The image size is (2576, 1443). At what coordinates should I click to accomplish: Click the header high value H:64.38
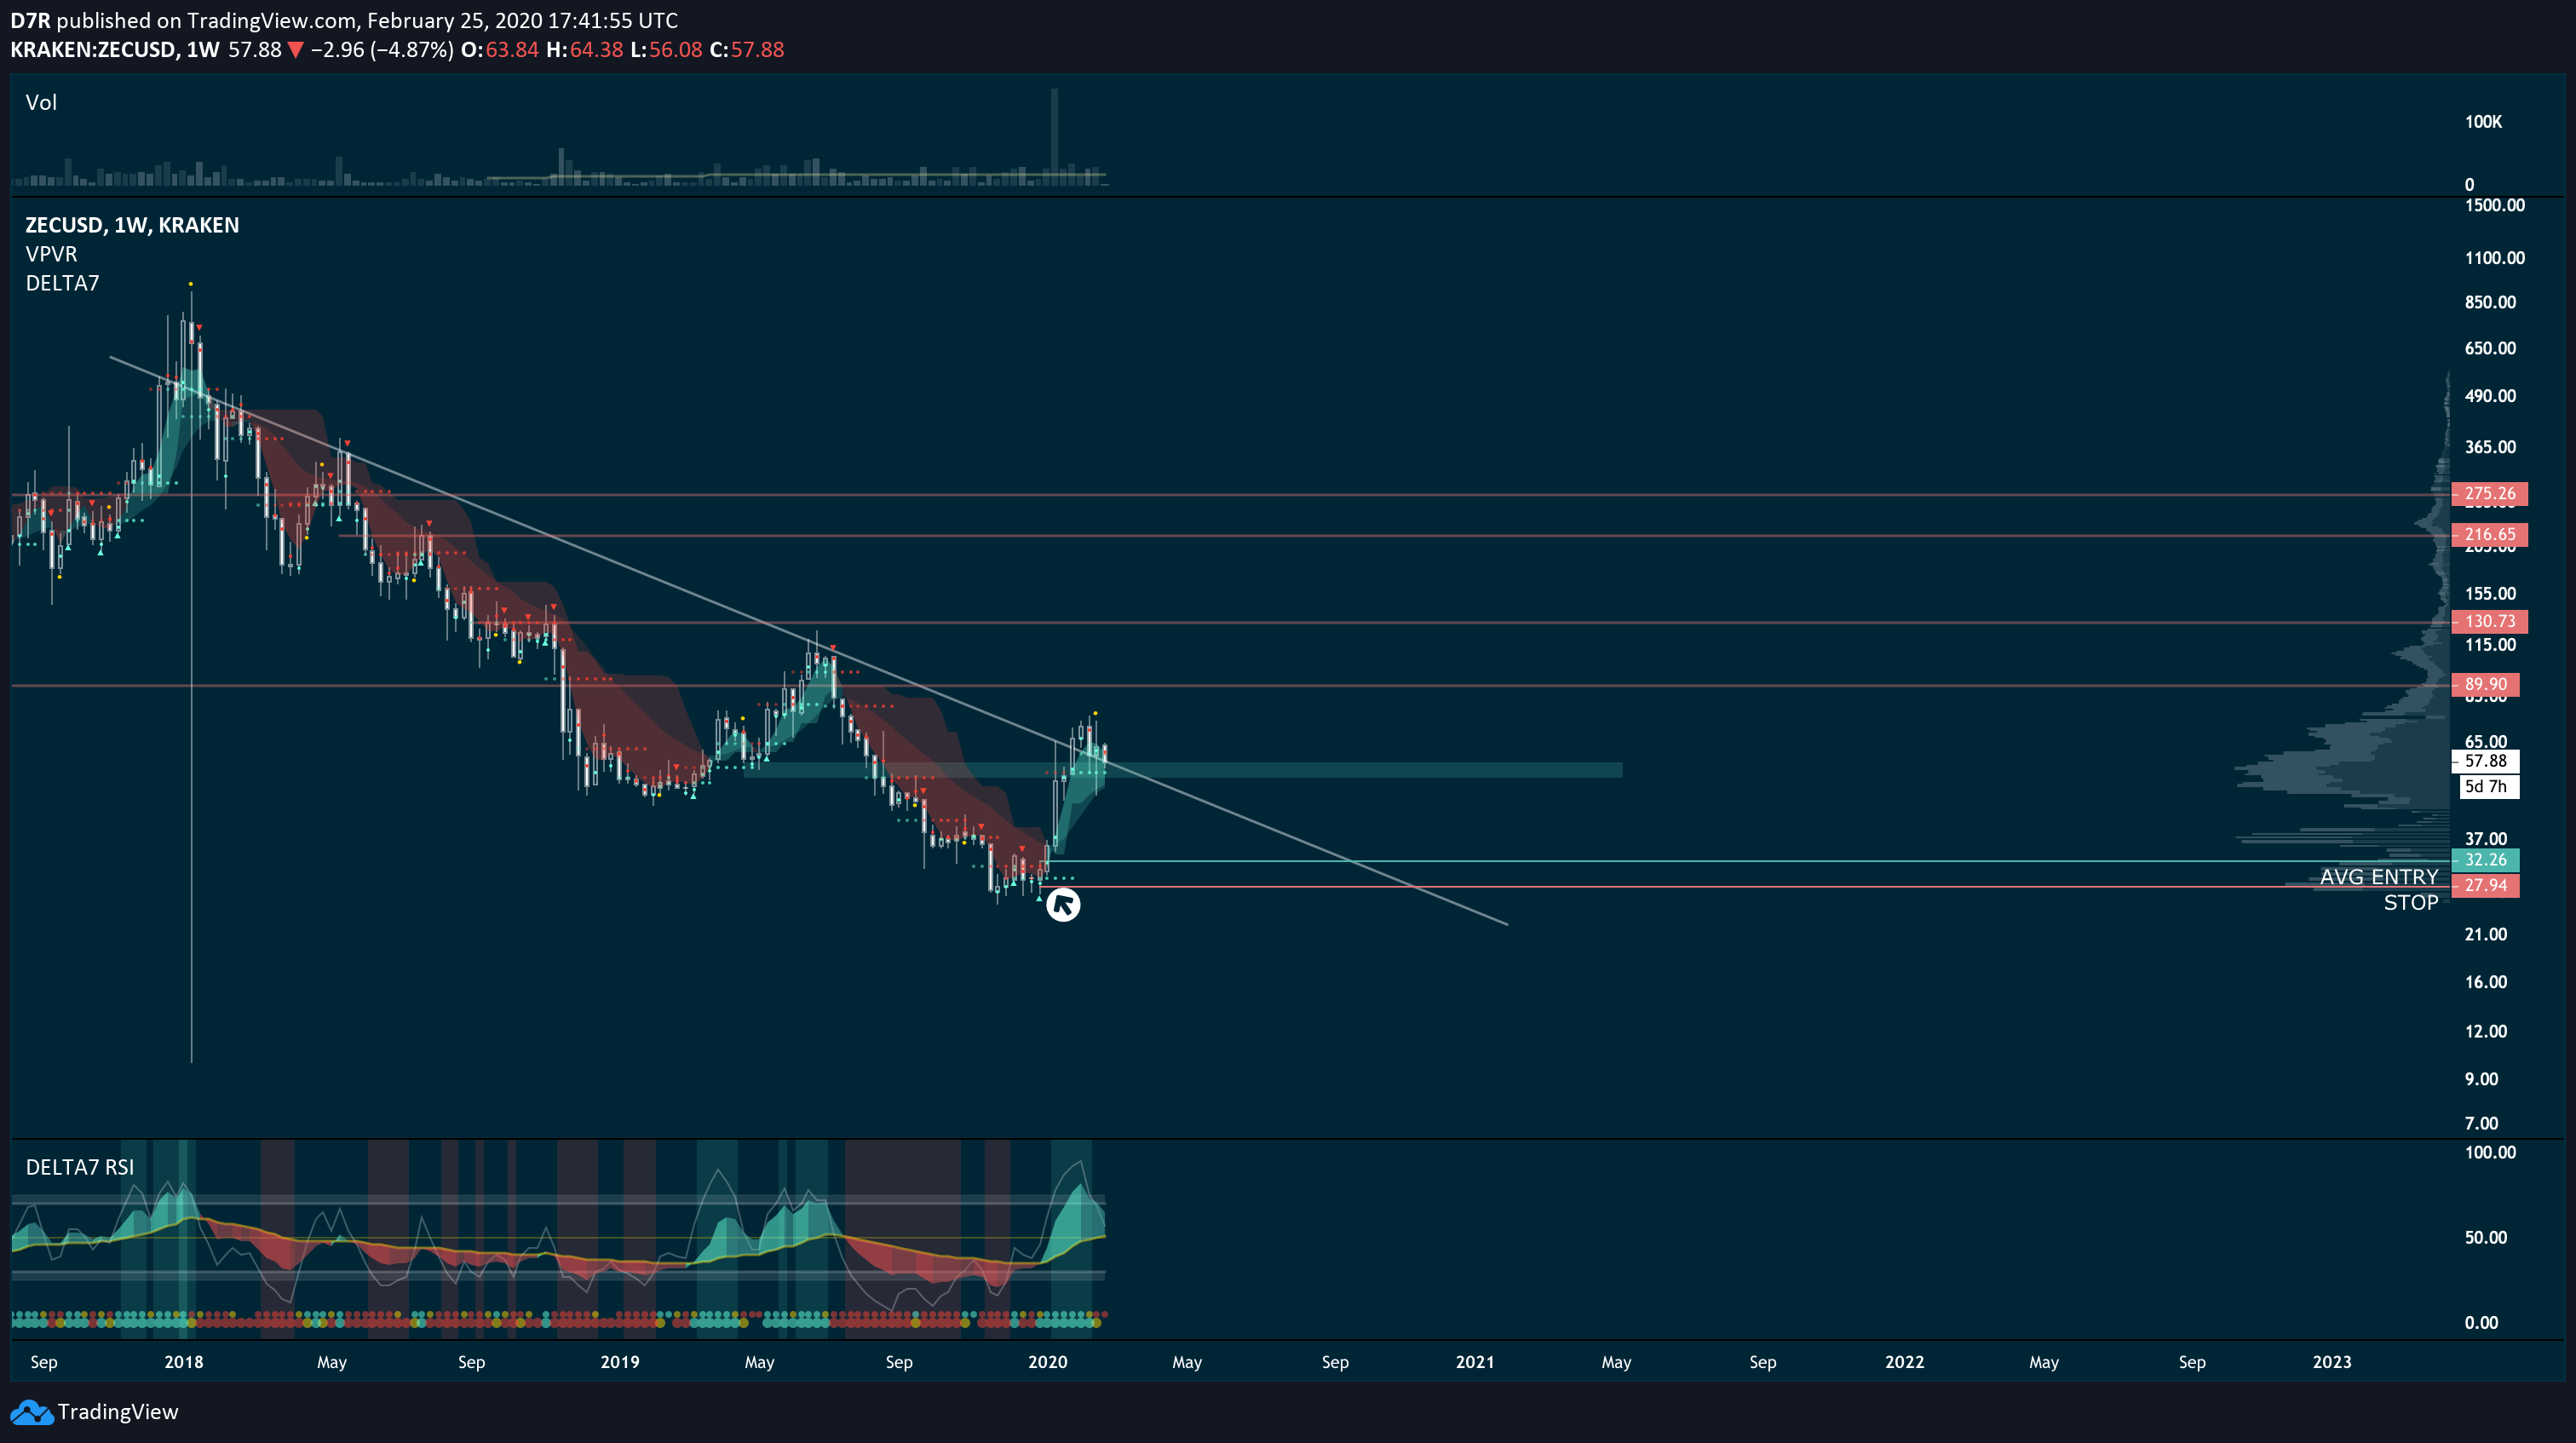click(x=585, y=50)
